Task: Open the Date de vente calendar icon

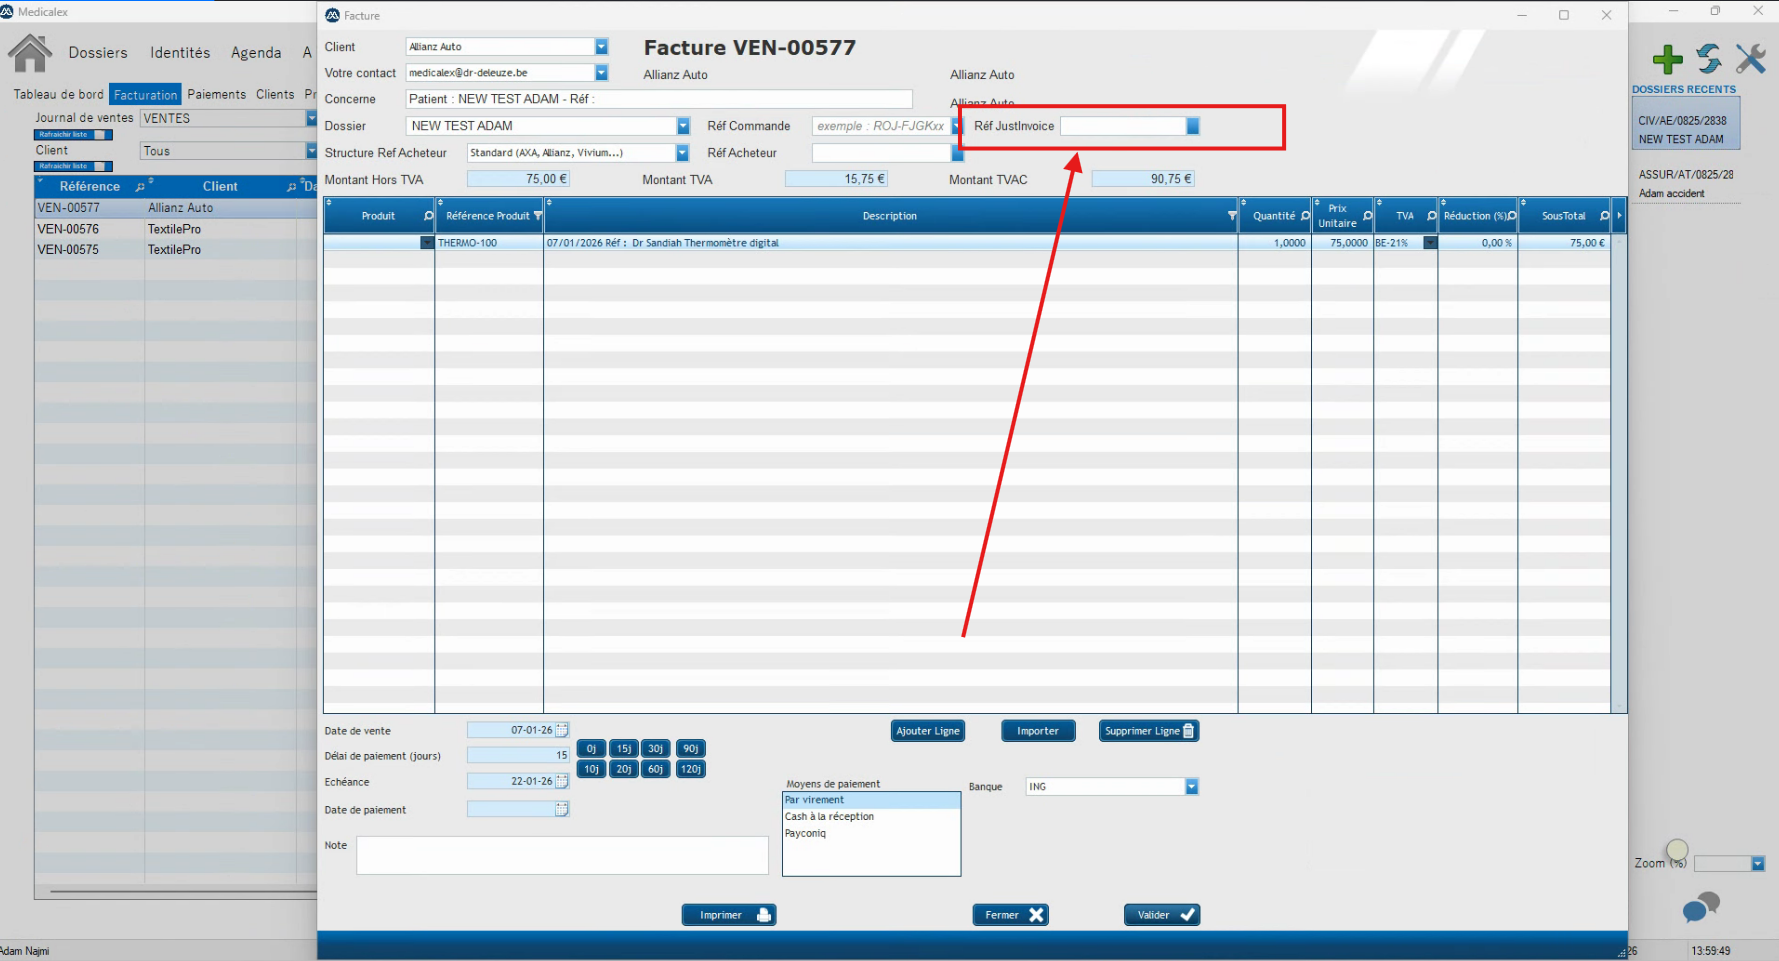Action: click(562, 730)
